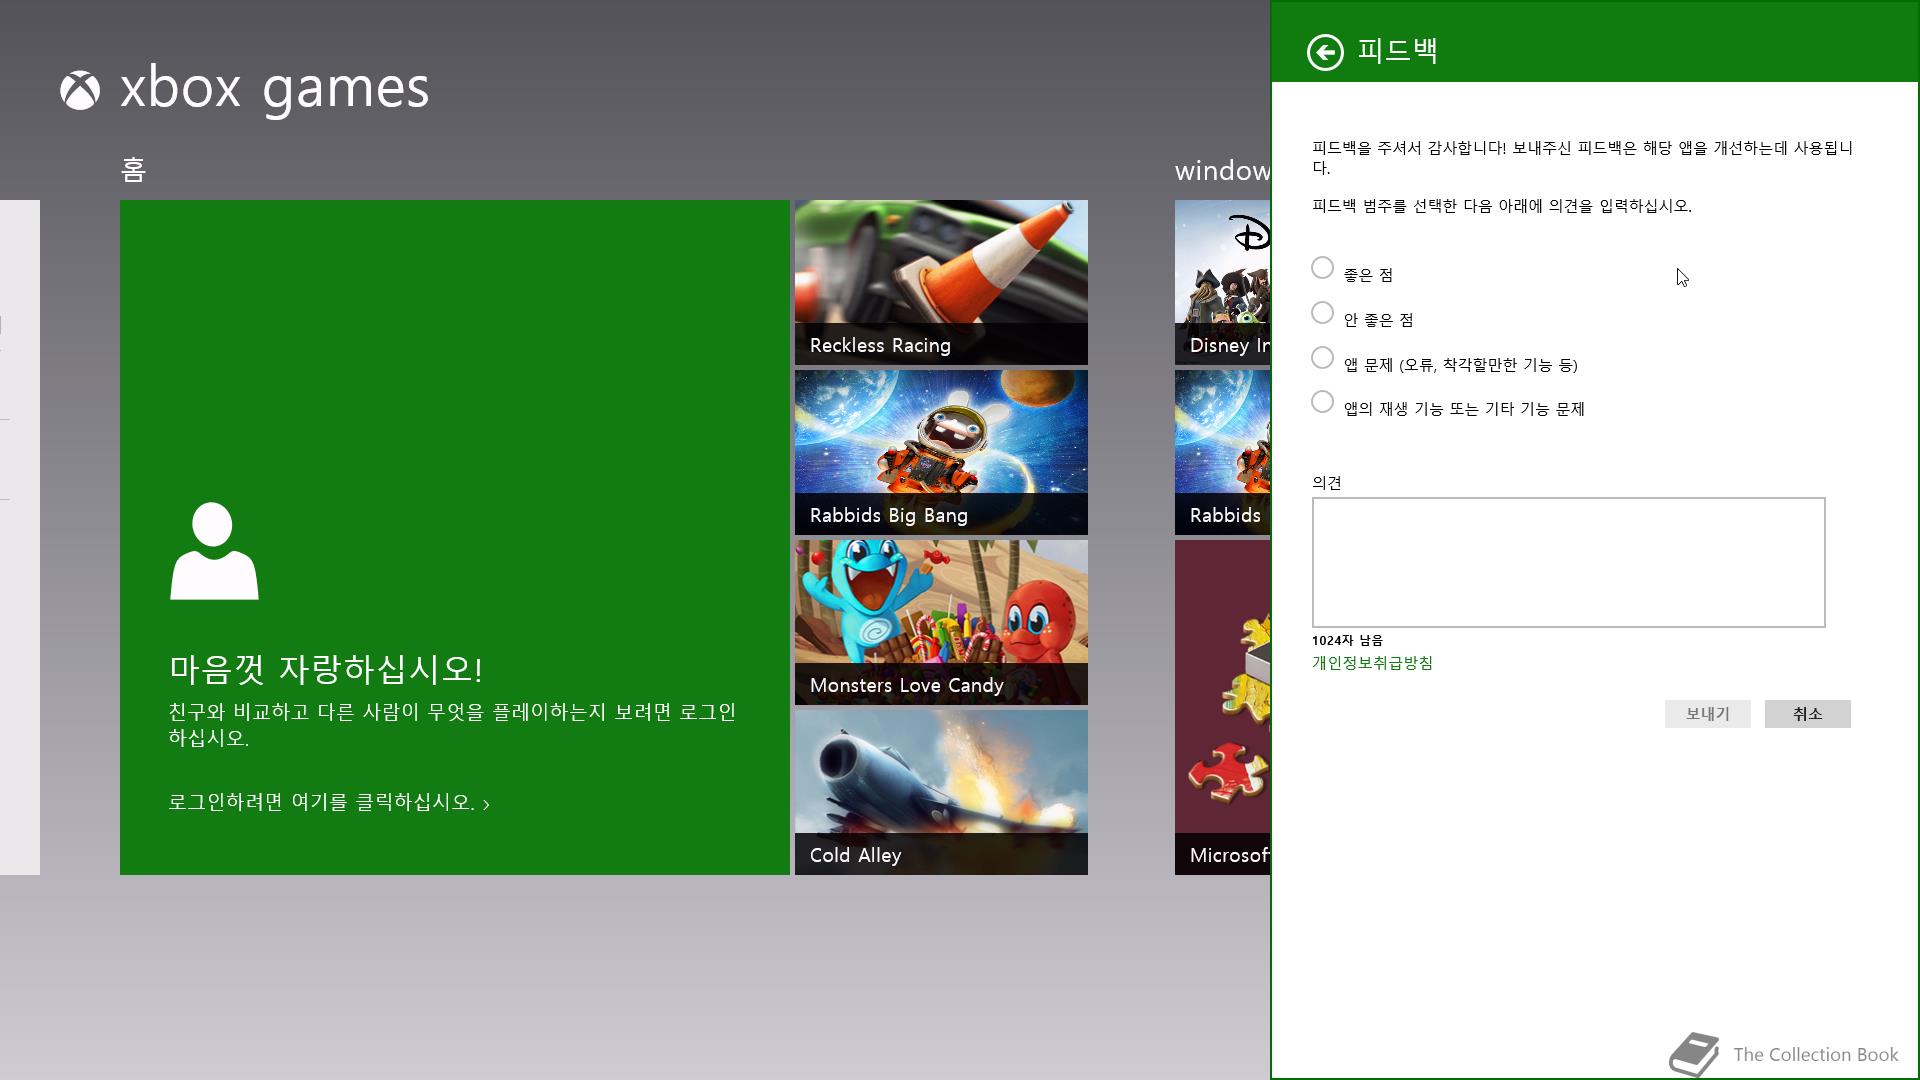
Task: Open the Cold Alley game tile
Action: (x=941, y=792)
